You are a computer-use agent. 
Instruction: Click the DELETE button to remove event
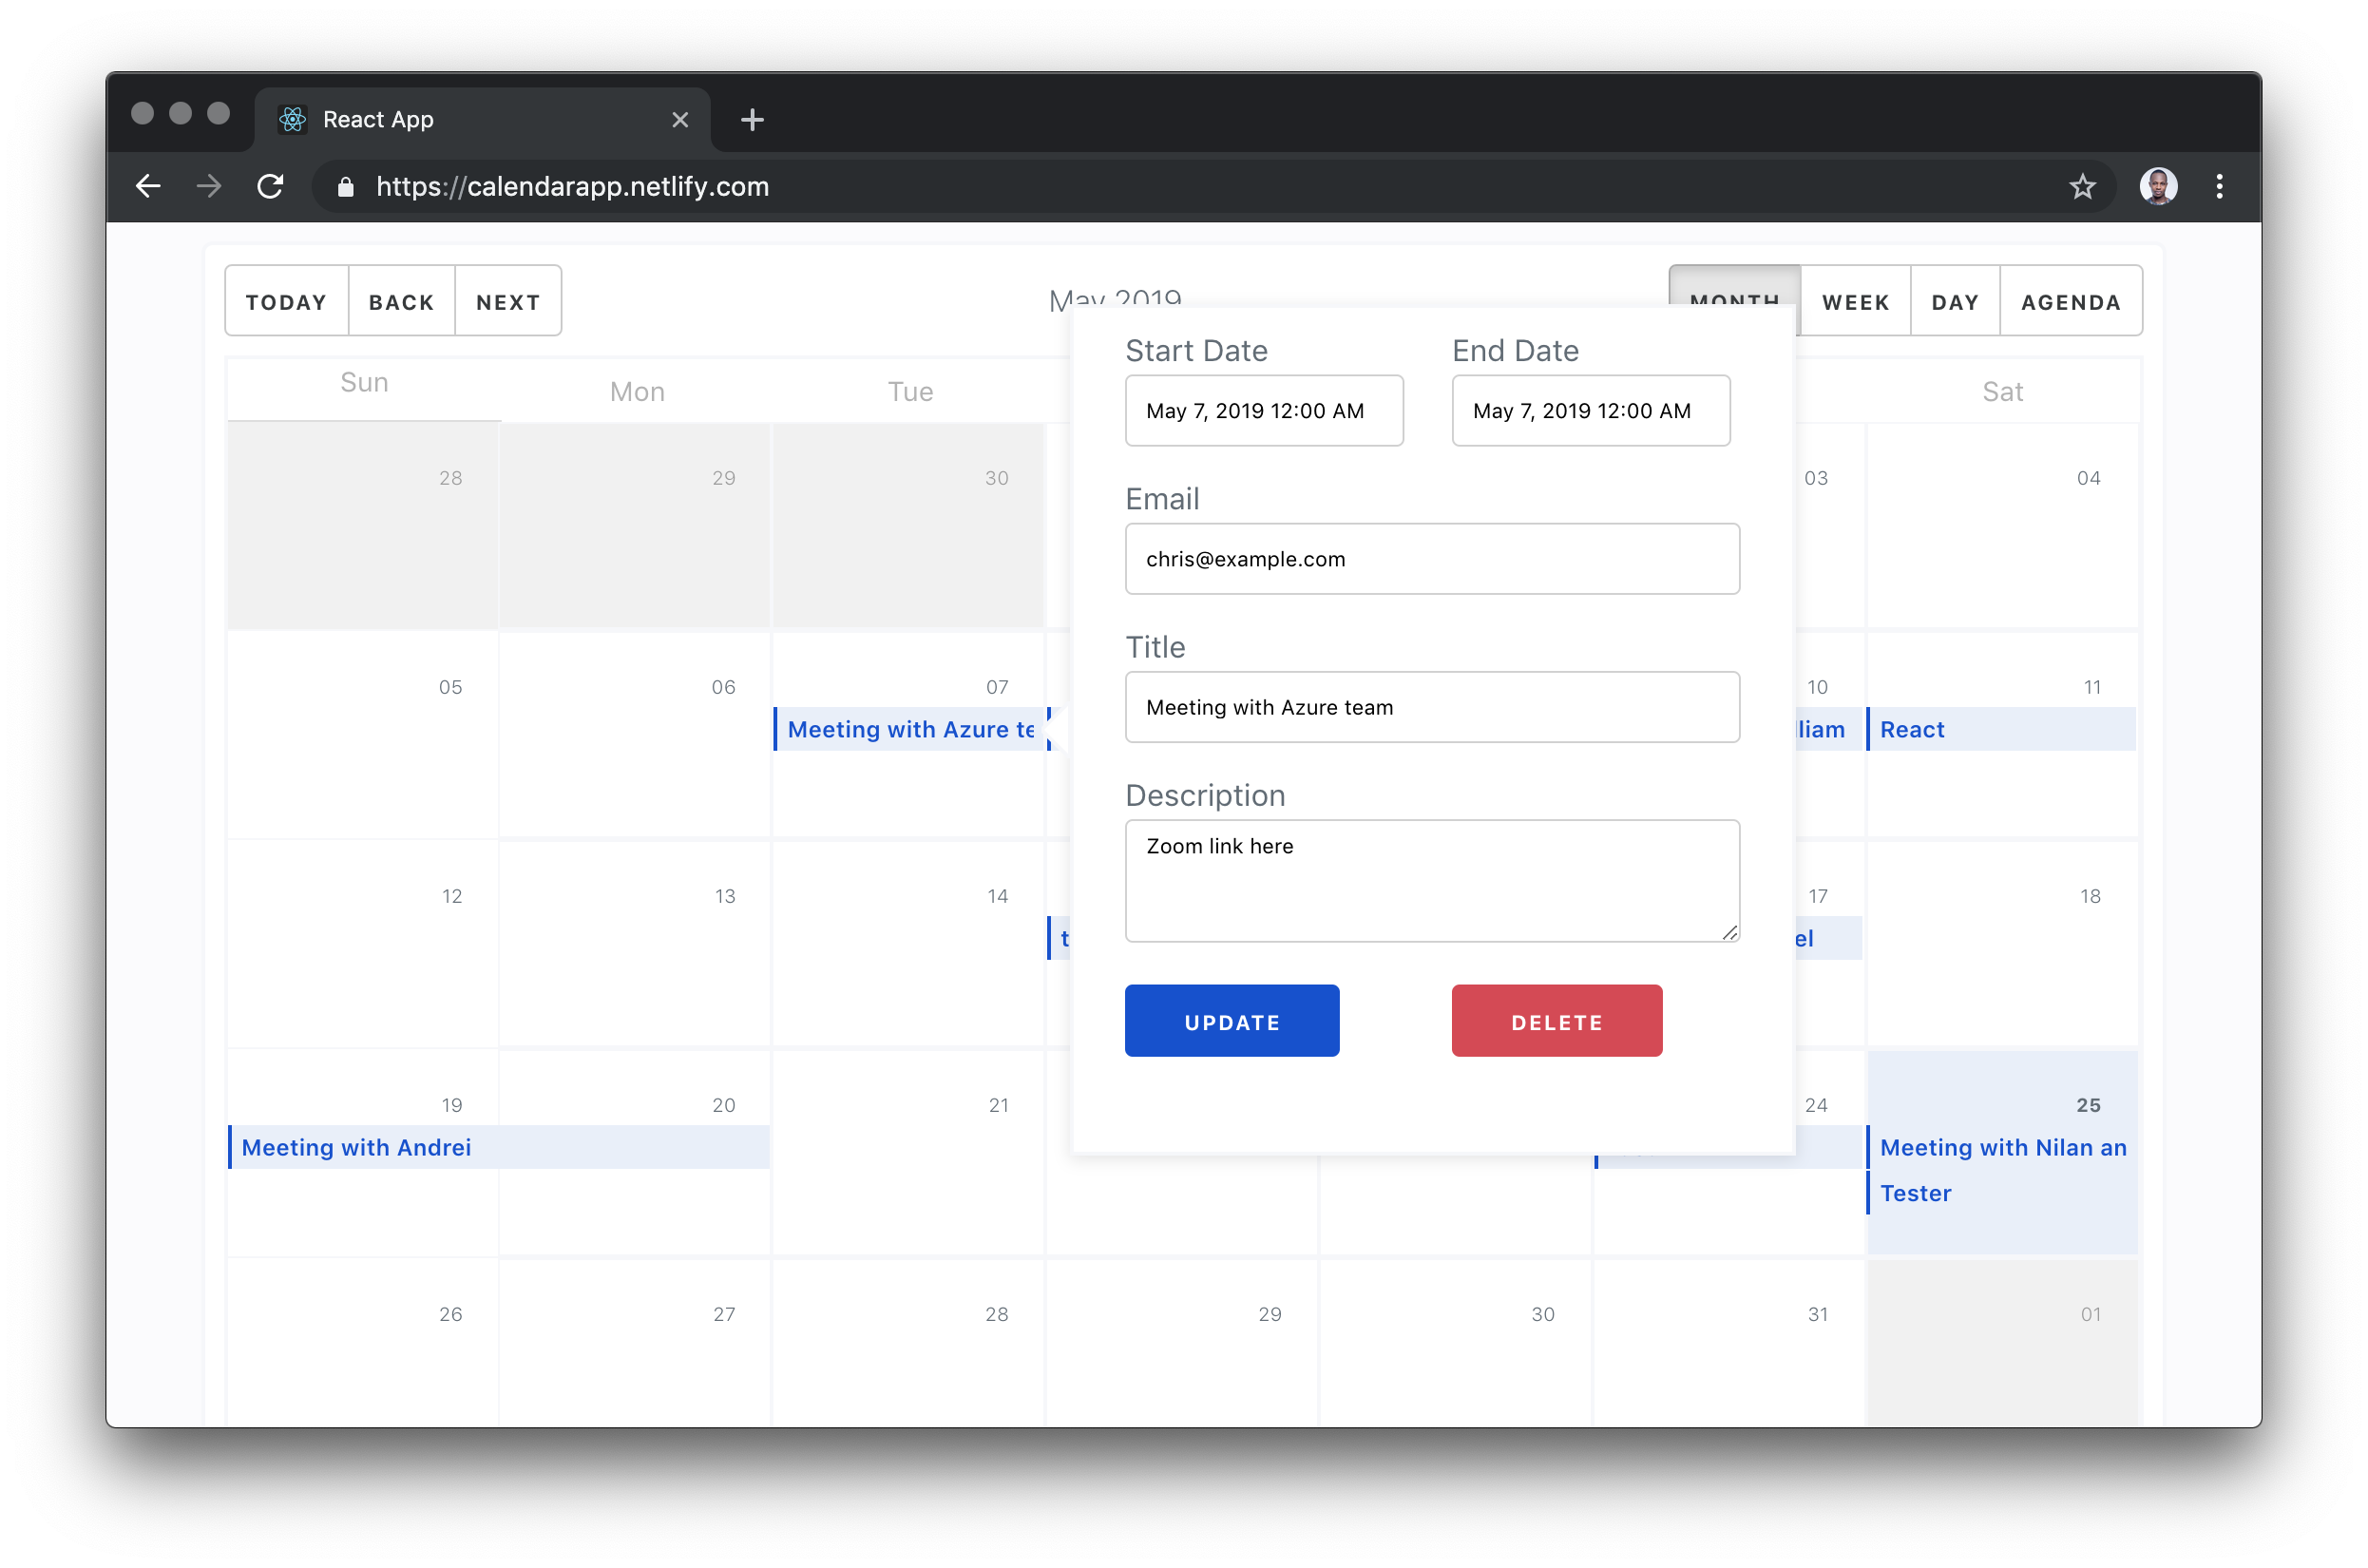point(1556,1021)
